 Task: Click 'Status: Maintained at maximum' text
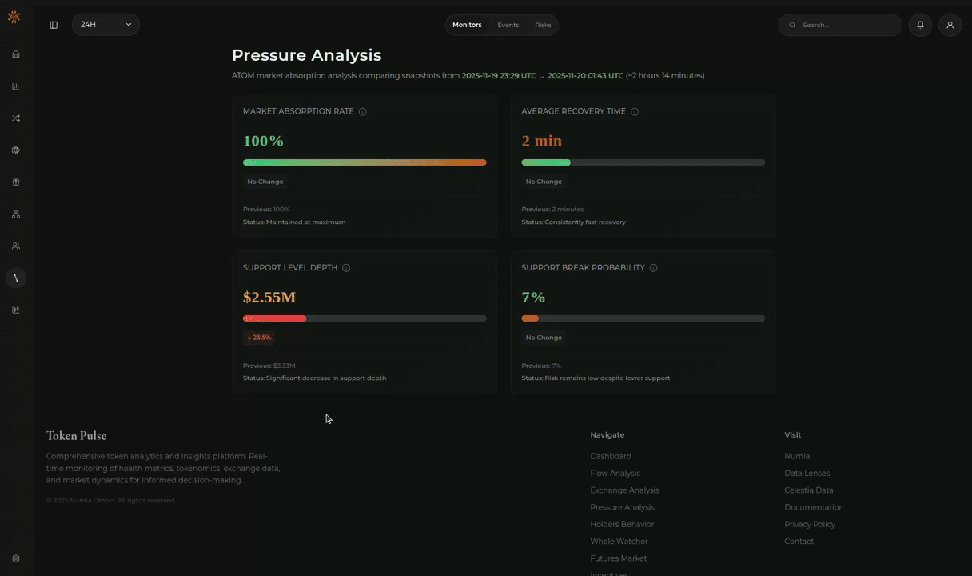(x=294, y=222)
